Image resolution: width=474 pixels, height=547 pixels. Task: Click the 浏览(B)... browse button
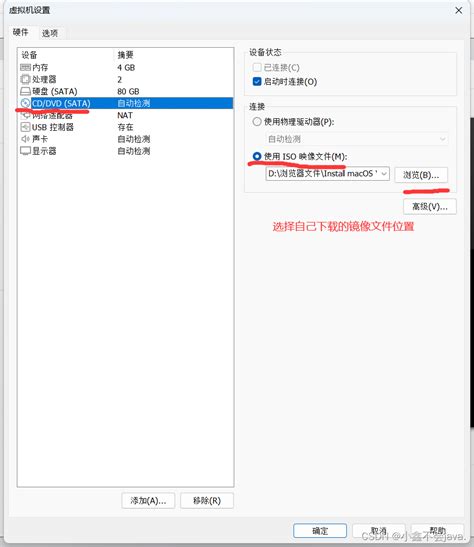pos(421,175)
